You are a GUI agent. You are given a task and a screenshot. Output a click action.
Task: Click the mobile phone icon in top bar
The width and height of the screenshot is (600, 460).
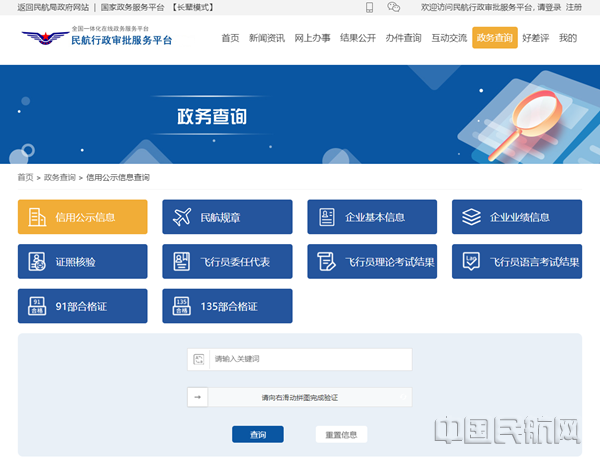click(369, 7)
